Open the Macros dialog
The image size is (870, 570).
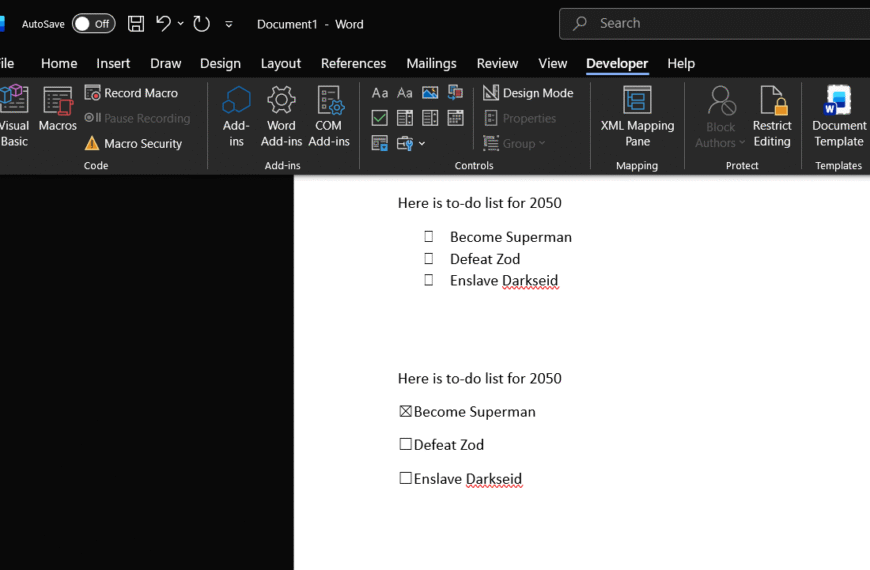tap(58, 109)
